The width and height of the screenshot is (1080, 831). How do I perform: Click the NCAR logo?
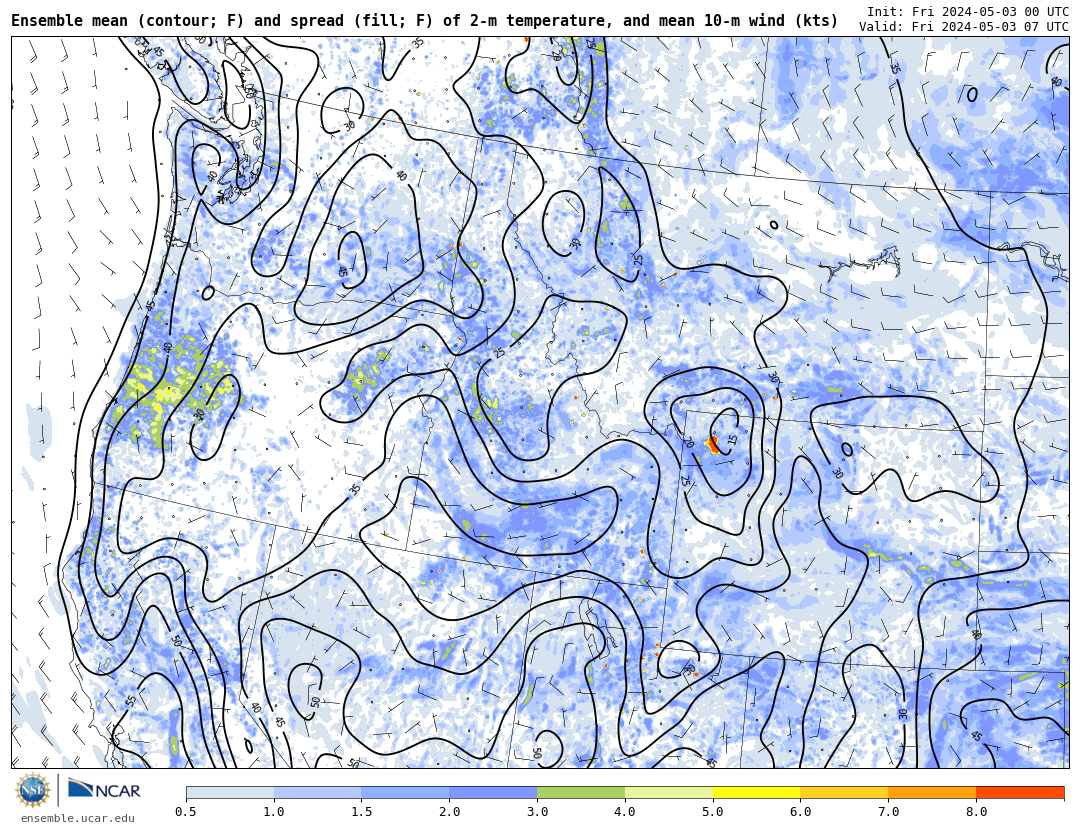(104, 790)
